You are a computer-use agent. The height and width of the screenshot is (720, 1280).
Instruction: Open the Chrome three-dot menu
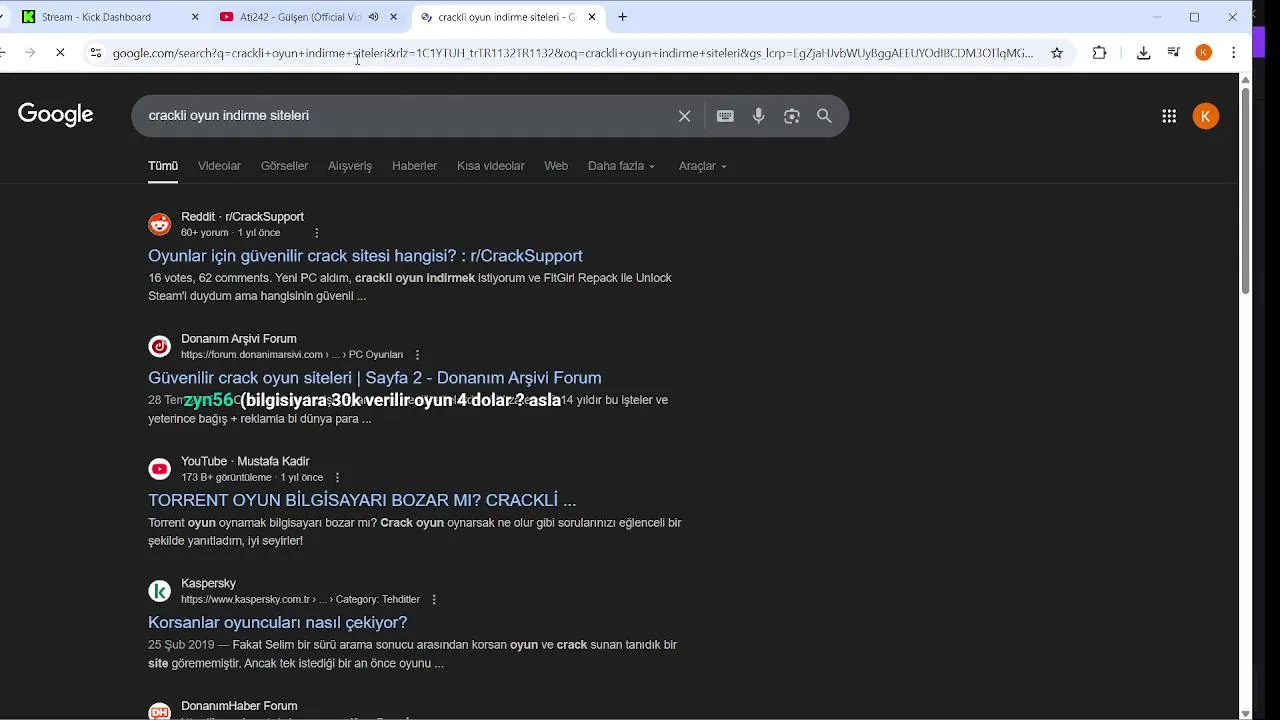(x=1234, y=53)
